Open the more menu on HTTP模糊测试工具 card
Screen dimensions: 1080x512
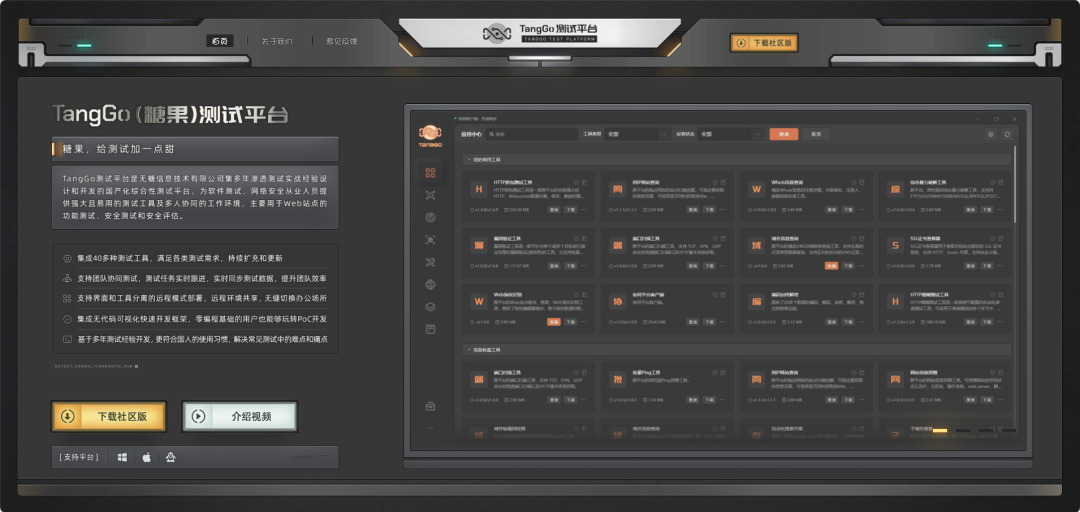click(1001, 322)
